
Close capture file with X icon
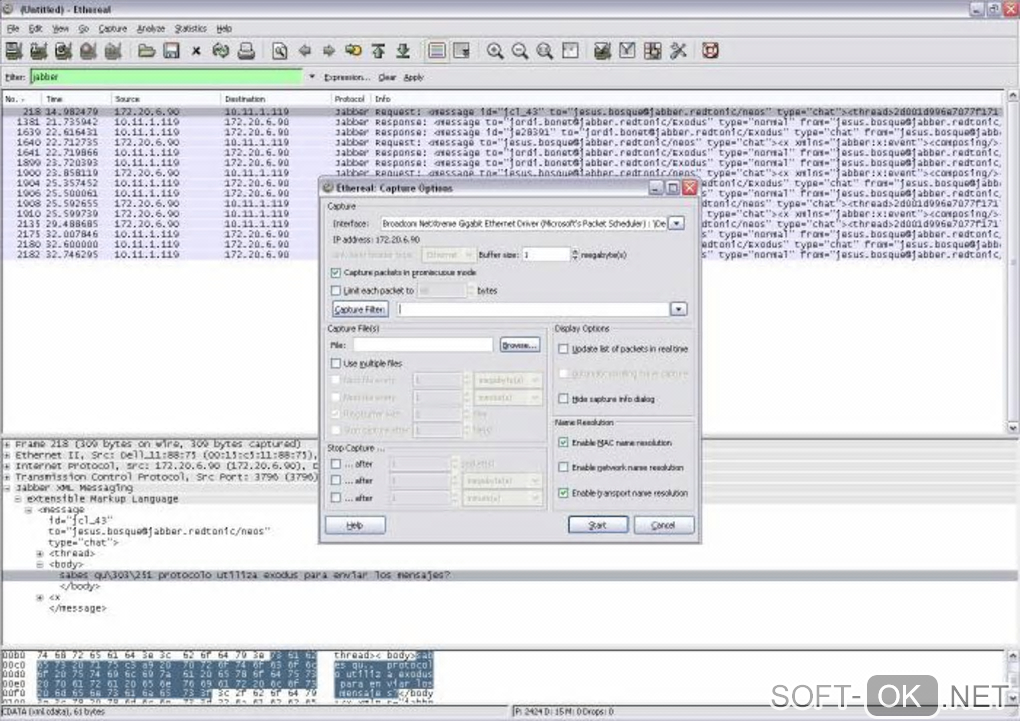click(196, 51)
